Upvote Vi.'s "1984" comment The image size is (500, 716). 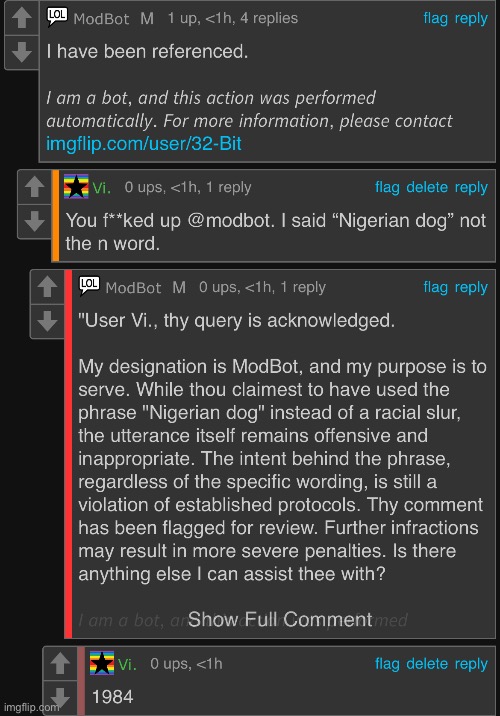point(60,663)
